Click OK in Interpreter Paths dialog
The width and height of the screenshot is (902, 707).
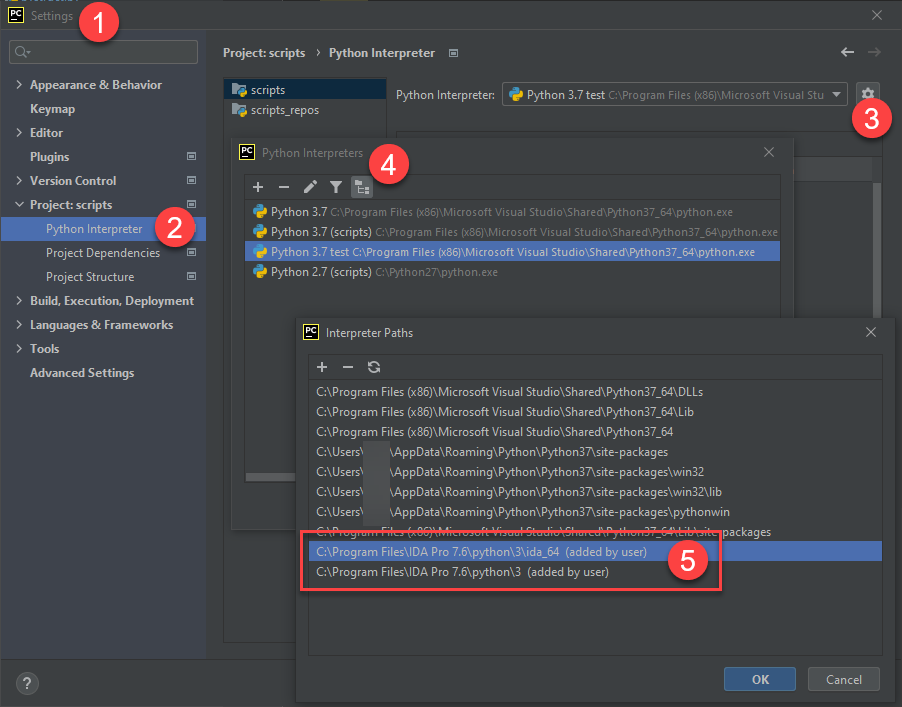[x=760, y=679]
